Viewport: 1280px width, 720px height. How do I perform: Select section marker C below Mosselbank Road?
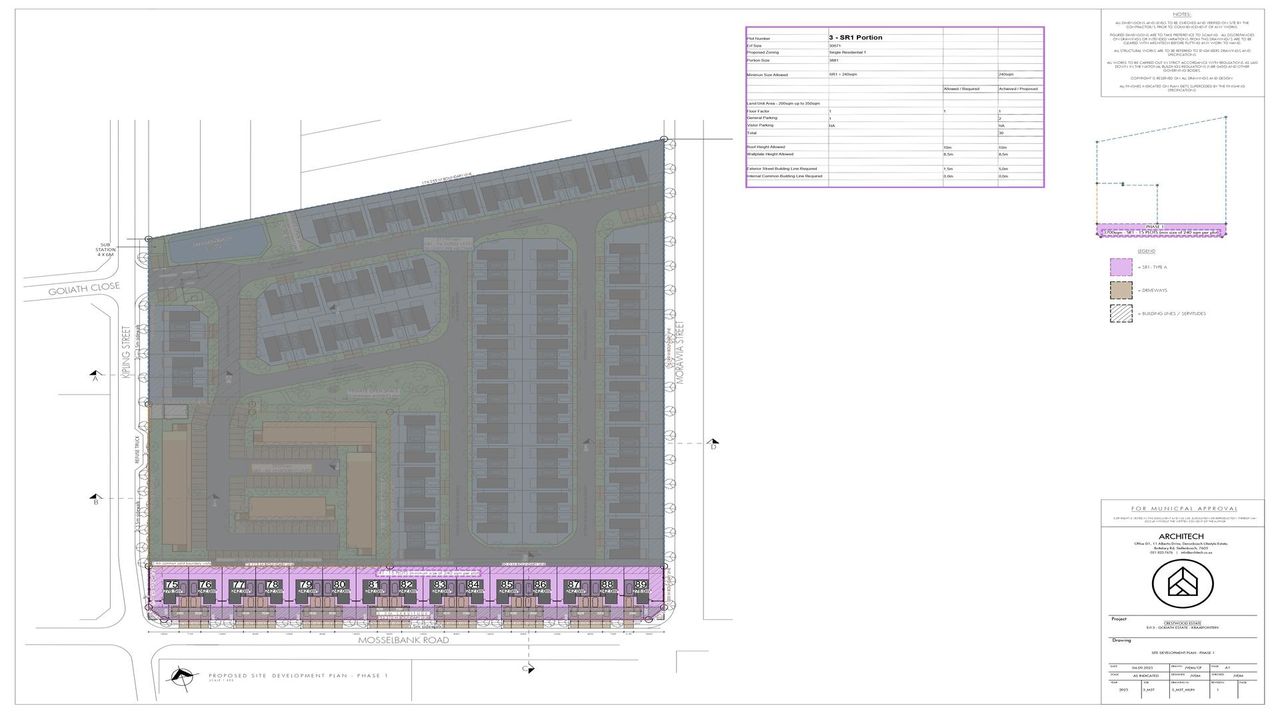[527, 668]
